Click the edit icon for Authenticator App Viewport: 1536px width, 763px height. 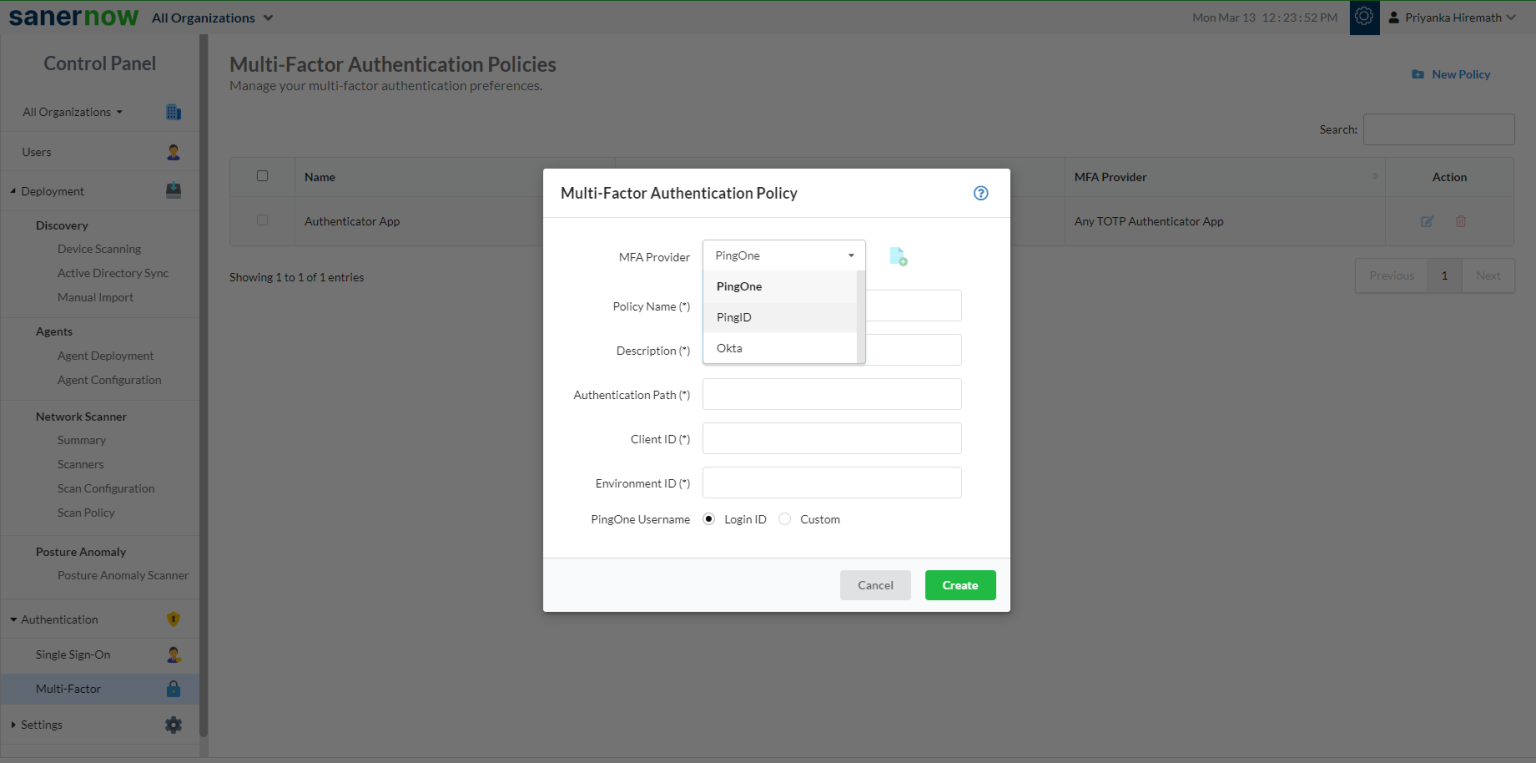pyautogui.click(x=1427, y=221)
